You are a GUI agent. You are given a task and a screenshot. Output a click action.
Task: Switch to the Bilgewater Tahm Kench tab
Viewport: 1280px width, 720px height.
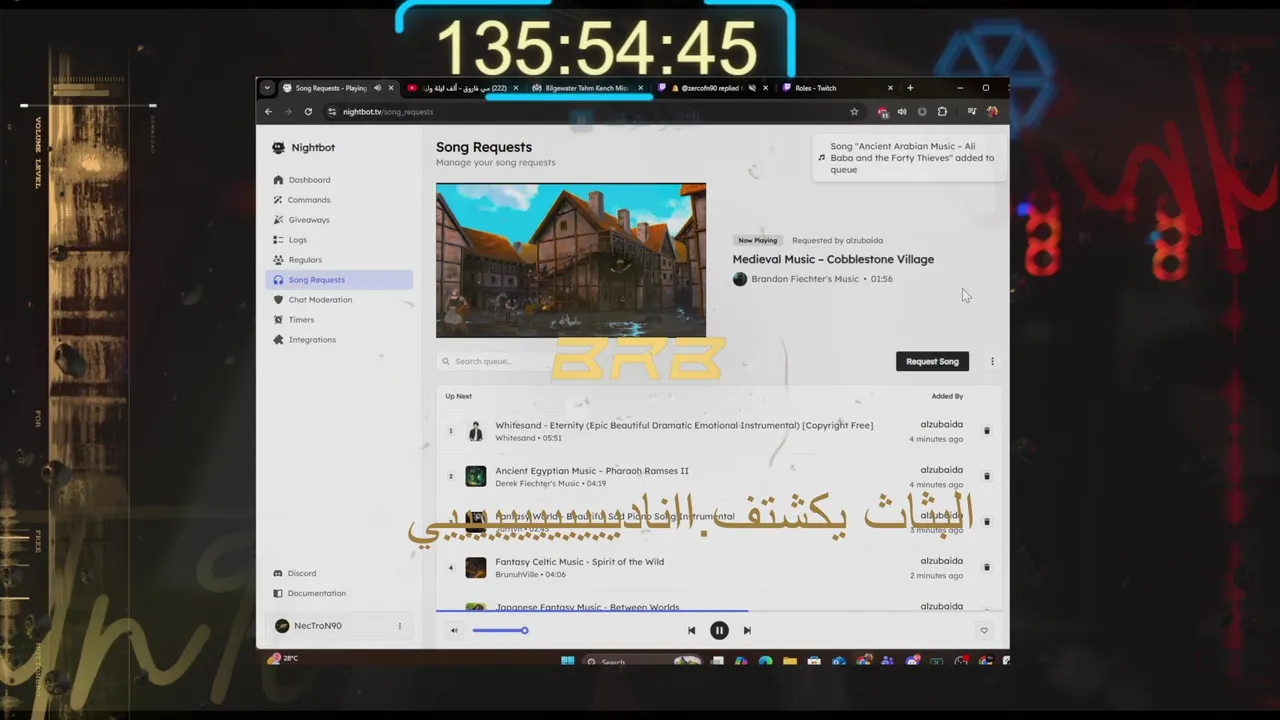coord(587,88)
